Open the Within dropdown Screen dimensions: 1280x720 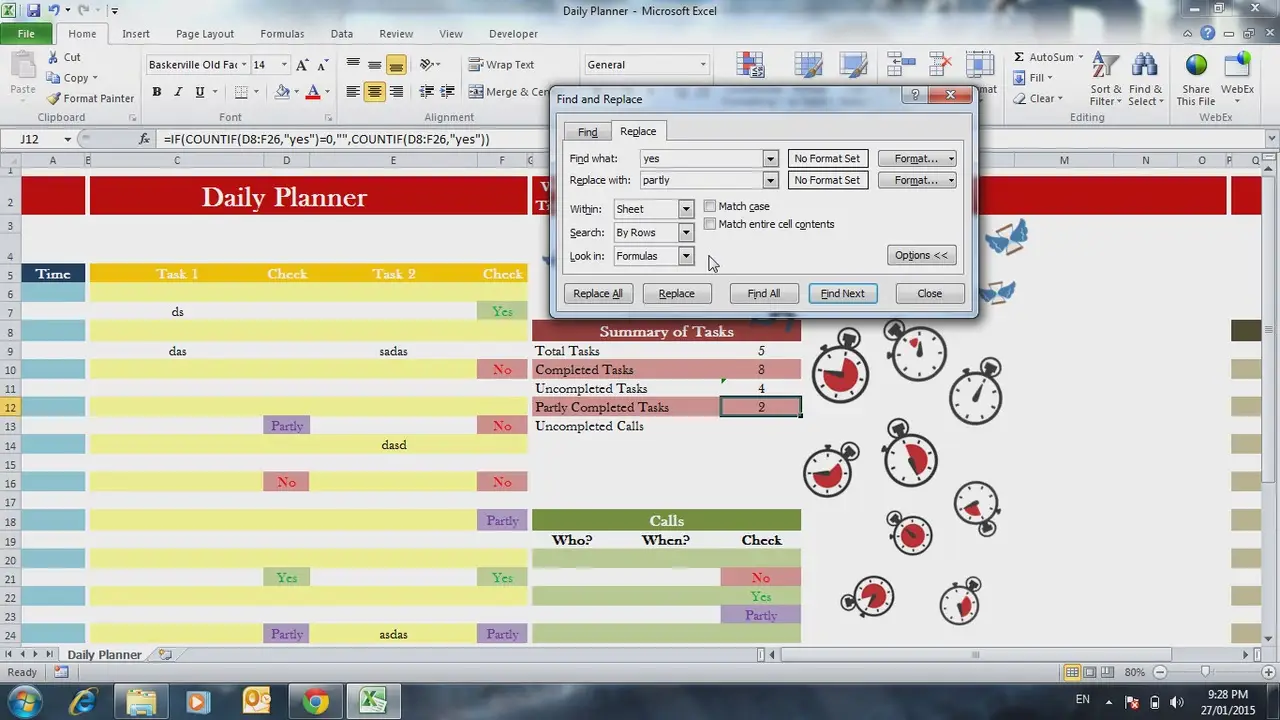point(686,209)
